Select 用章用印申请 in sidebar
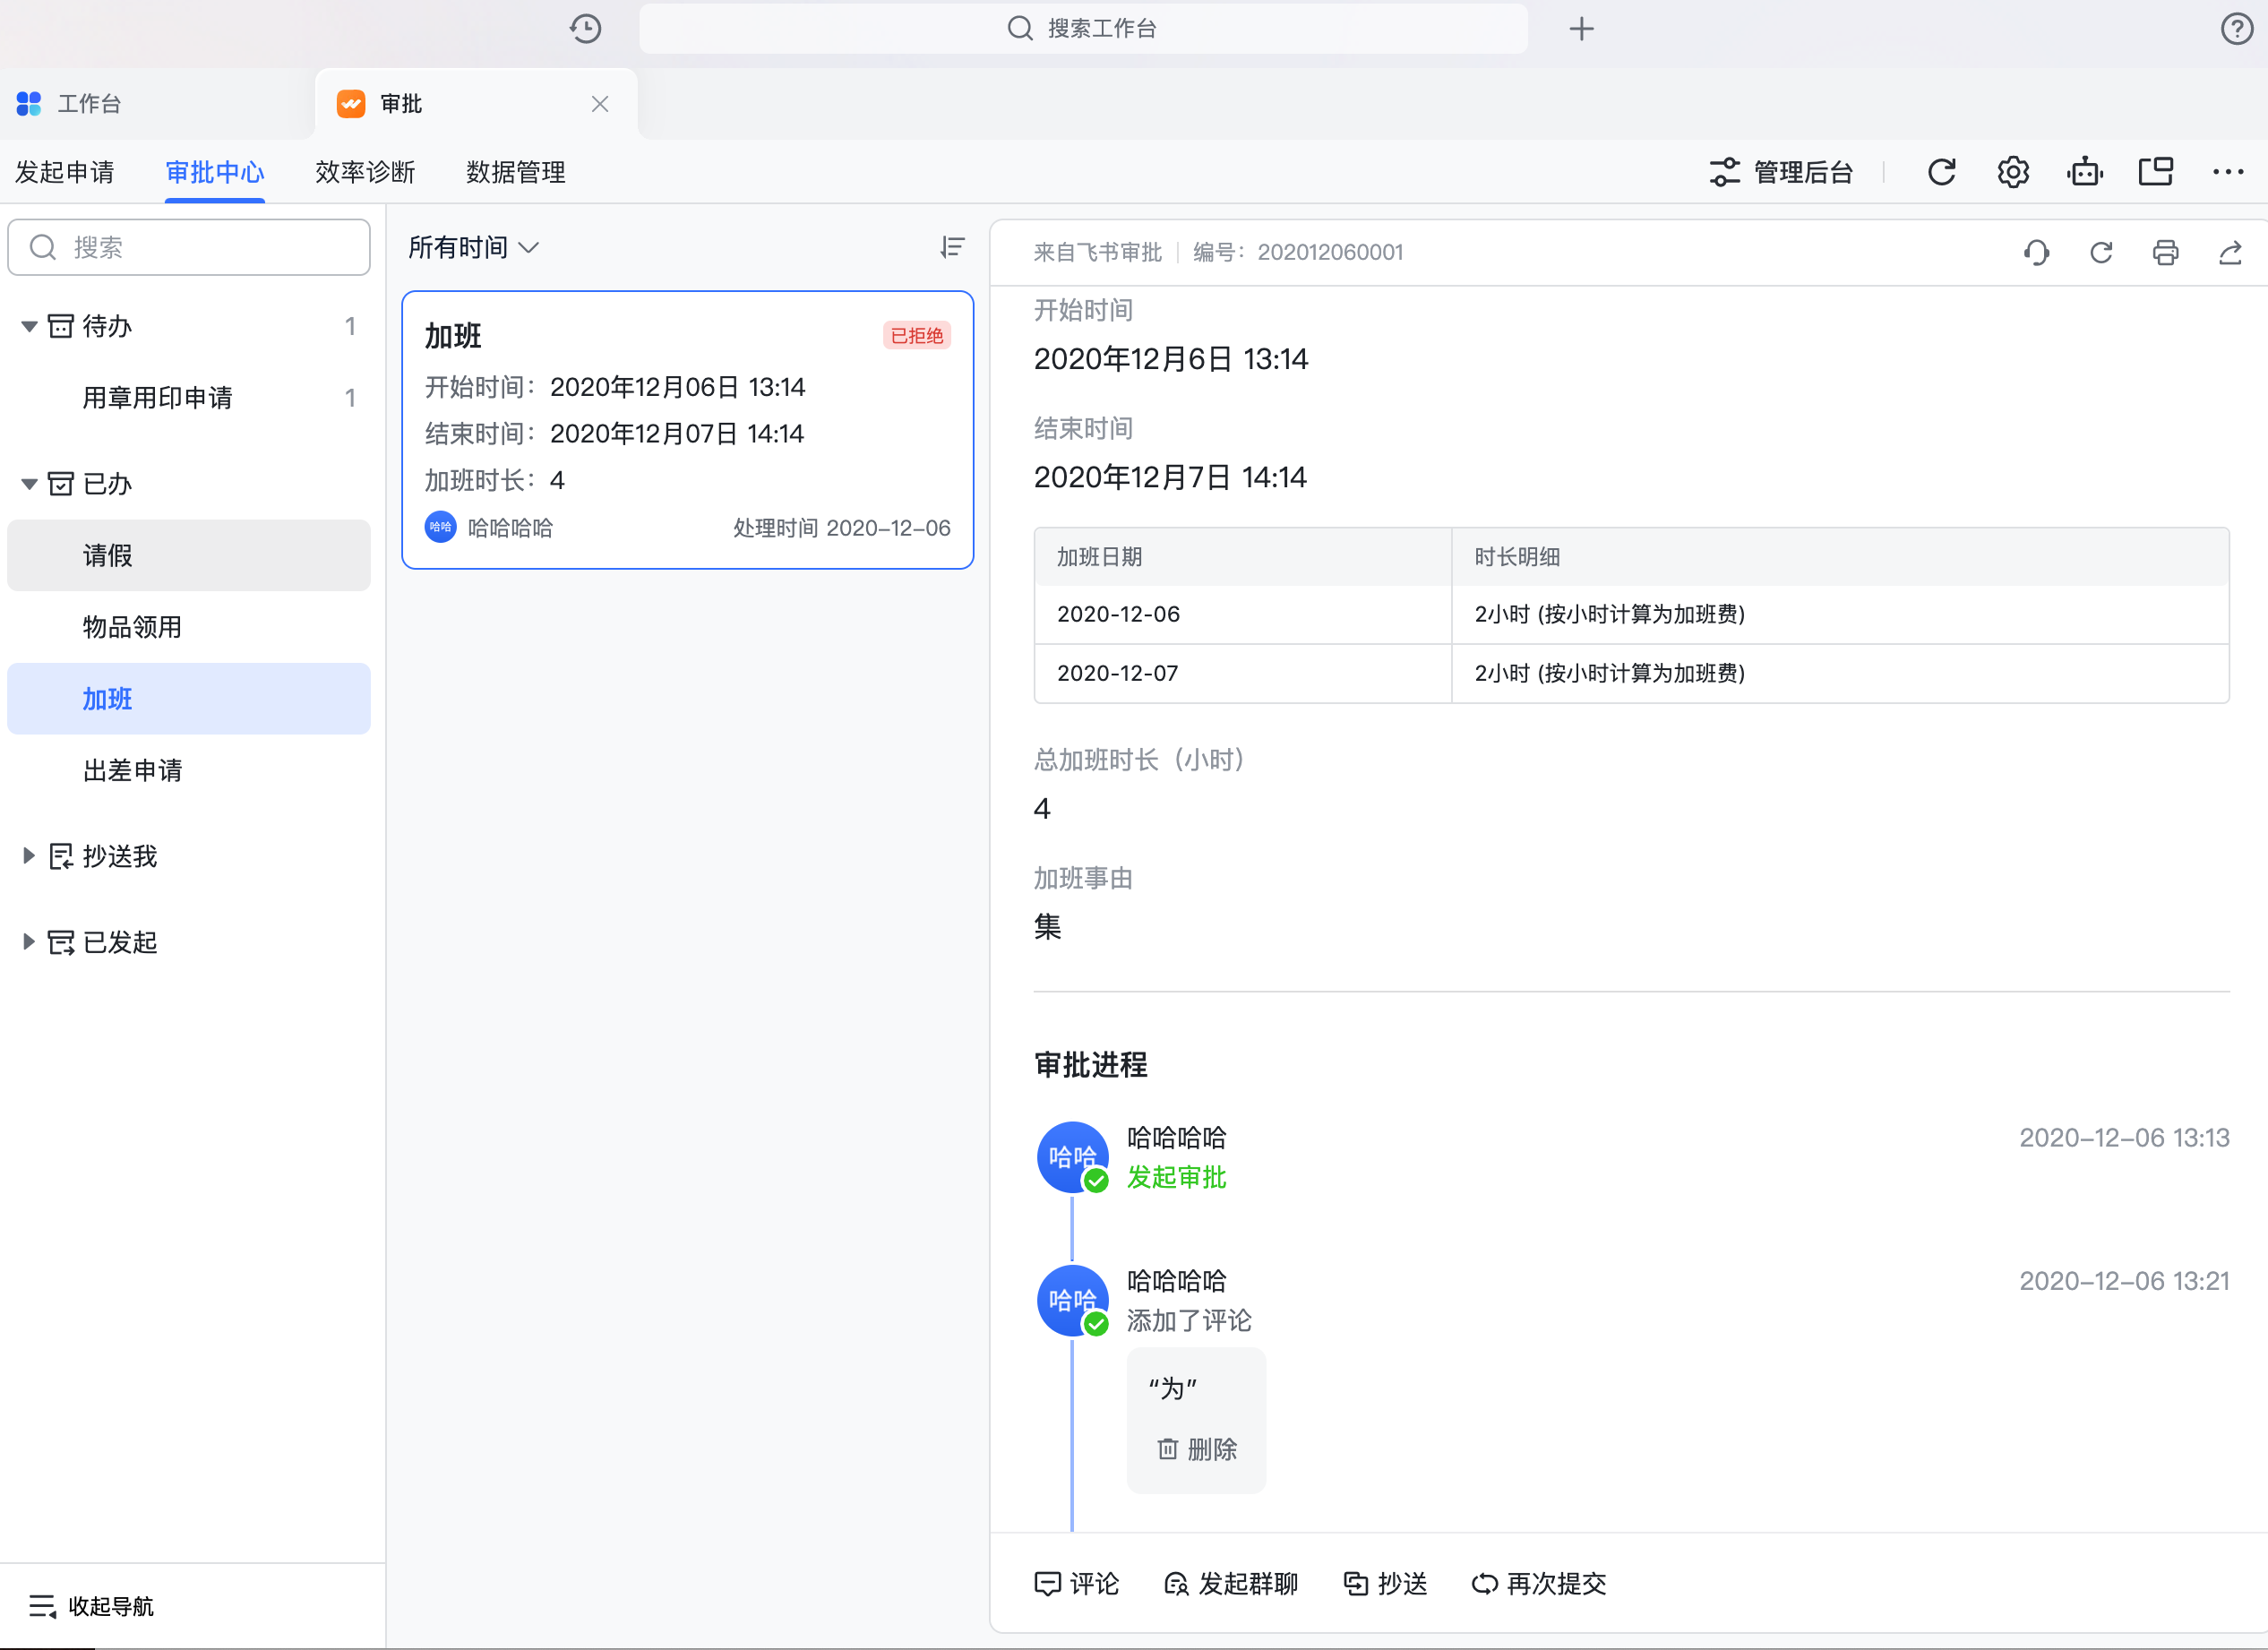 point(189,398)
